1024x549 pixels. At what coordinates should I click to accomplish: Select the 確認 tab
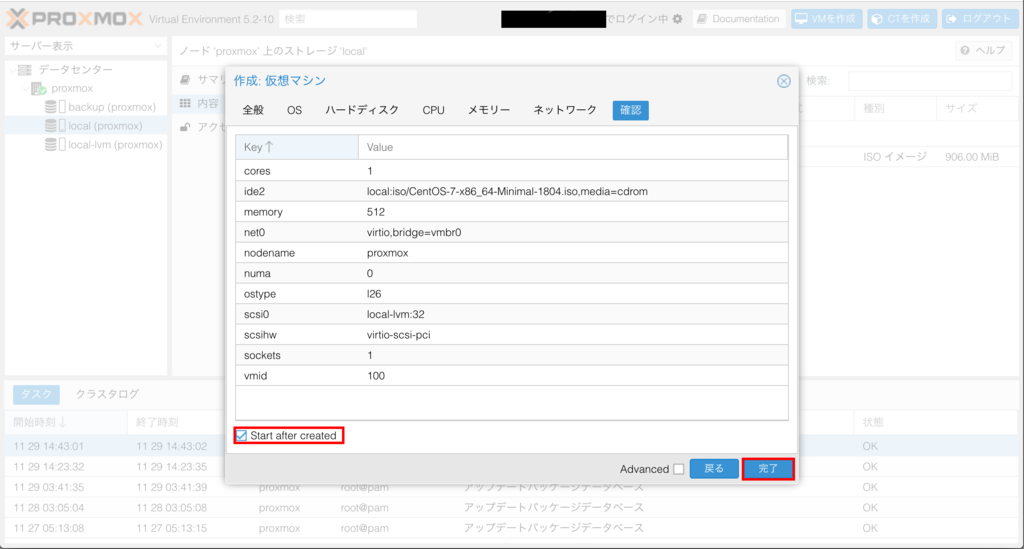tap(630, 110)
